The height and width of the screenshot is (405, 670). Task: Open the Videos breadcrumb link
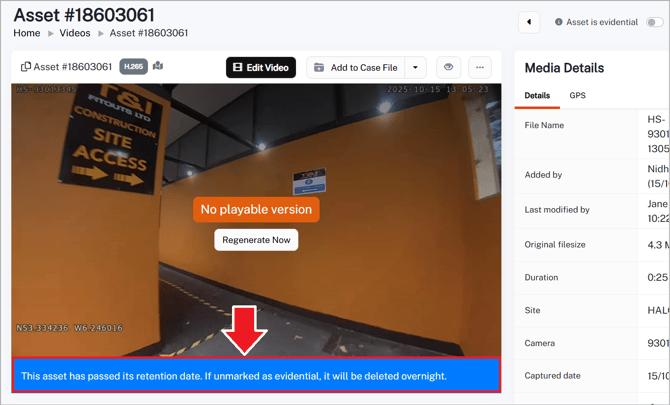click(x=75, y=33)
